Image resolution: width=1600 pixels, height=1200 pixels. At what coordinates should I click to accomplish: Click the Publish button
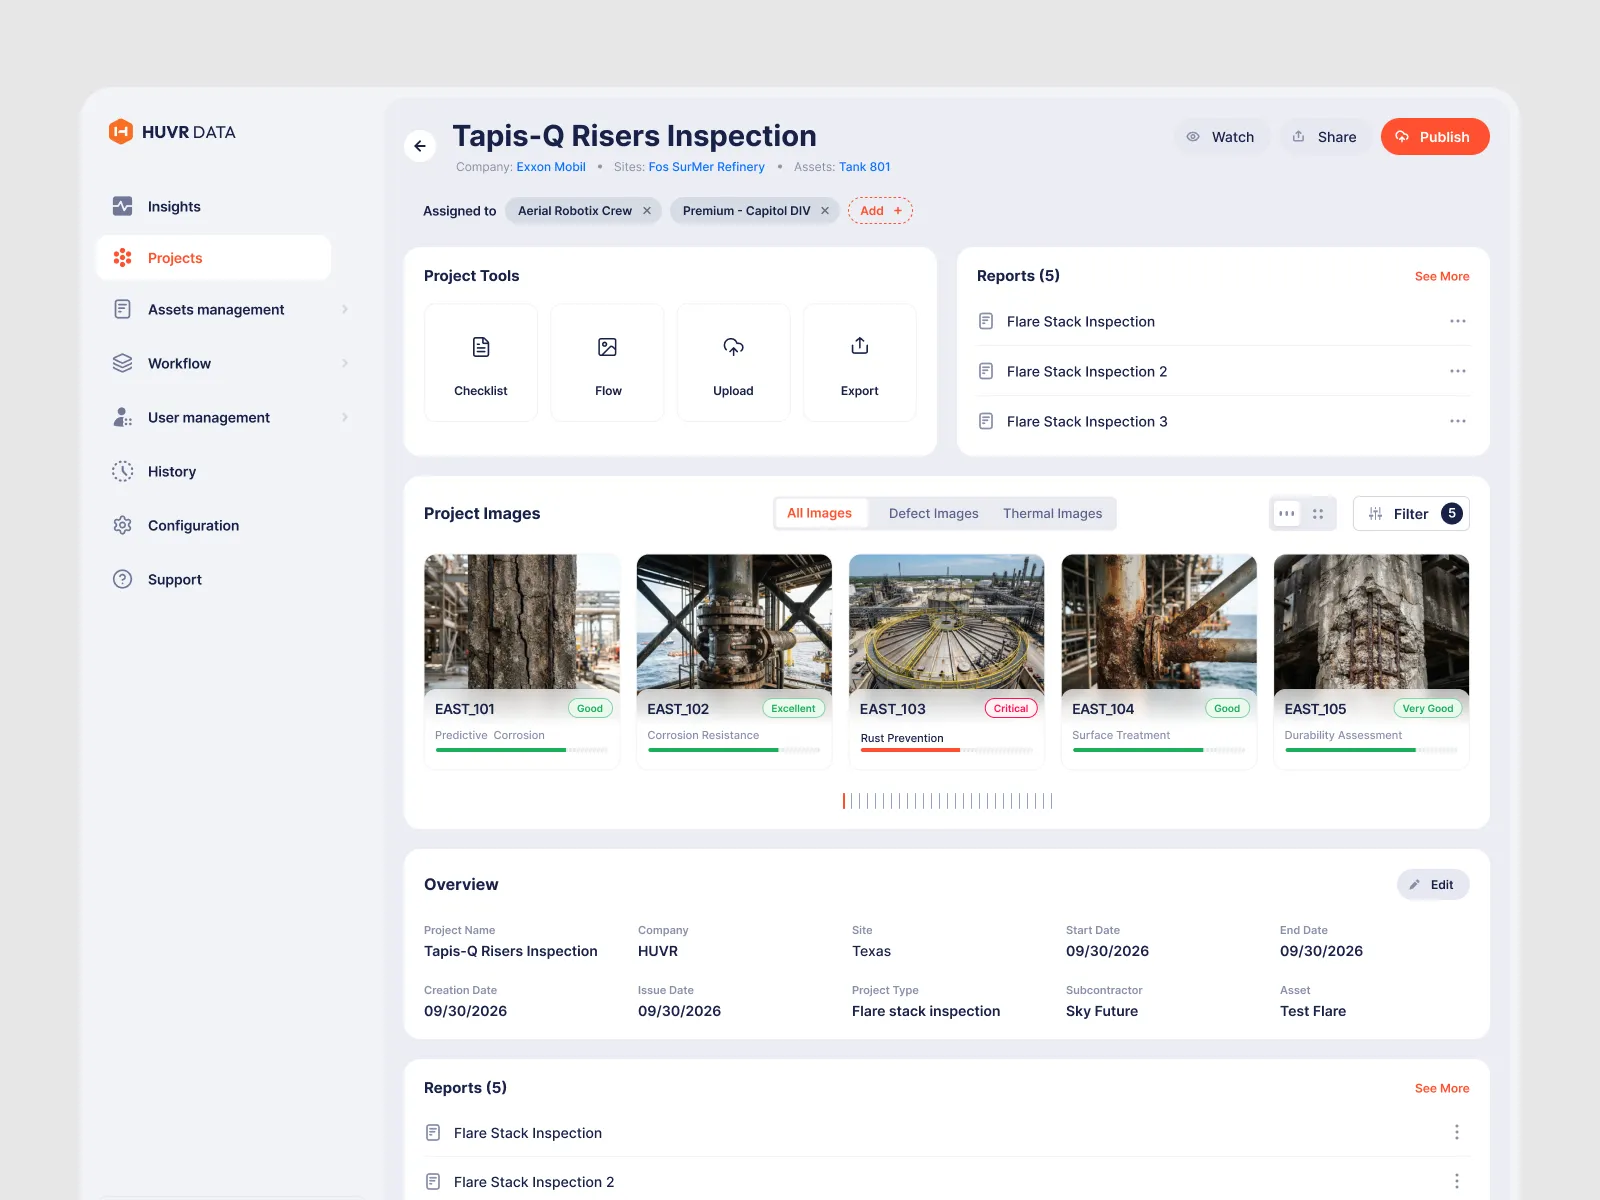[1435, 137]
